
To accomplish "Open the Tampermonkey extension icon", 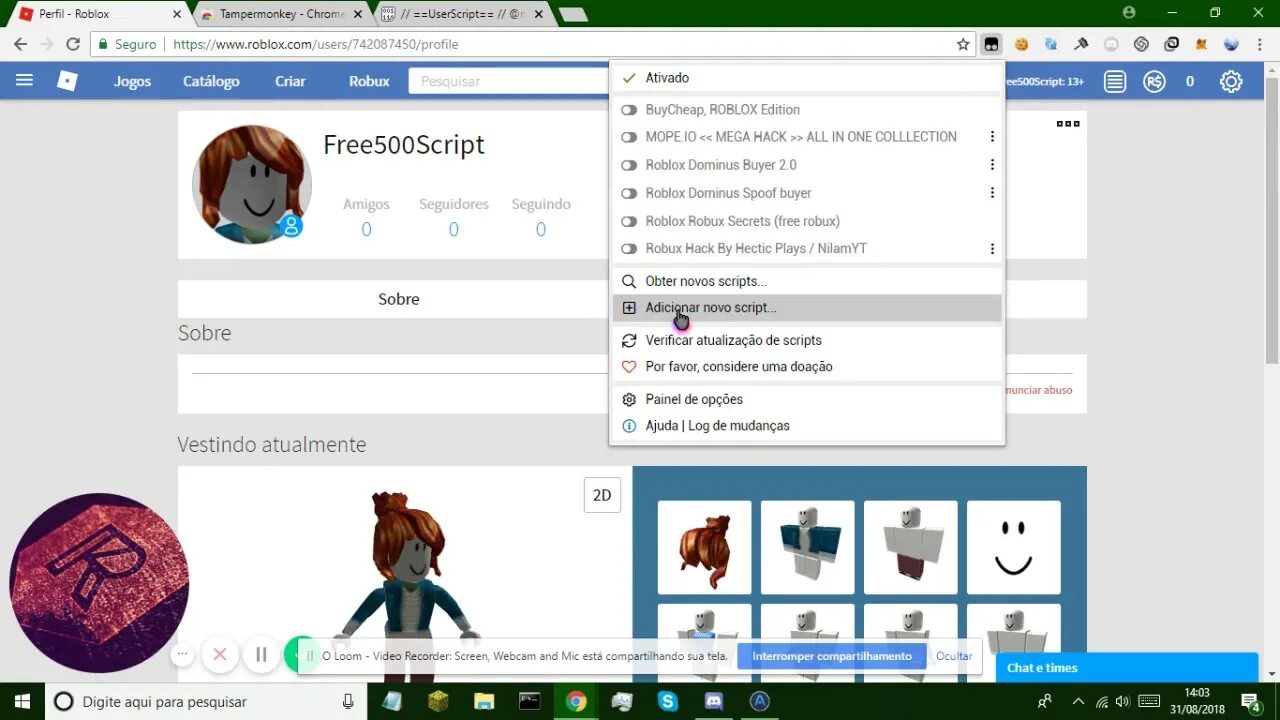I will 991,44.
